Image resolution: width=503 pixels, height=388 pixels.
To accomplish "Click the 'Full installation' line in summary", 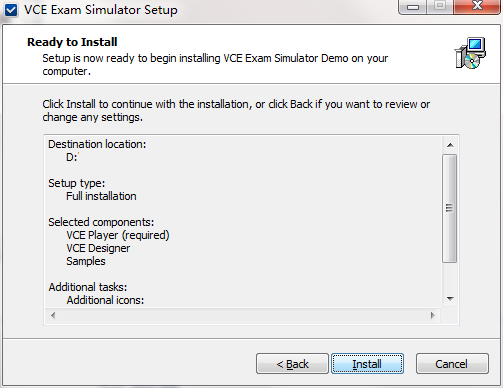I will (101, 196).
